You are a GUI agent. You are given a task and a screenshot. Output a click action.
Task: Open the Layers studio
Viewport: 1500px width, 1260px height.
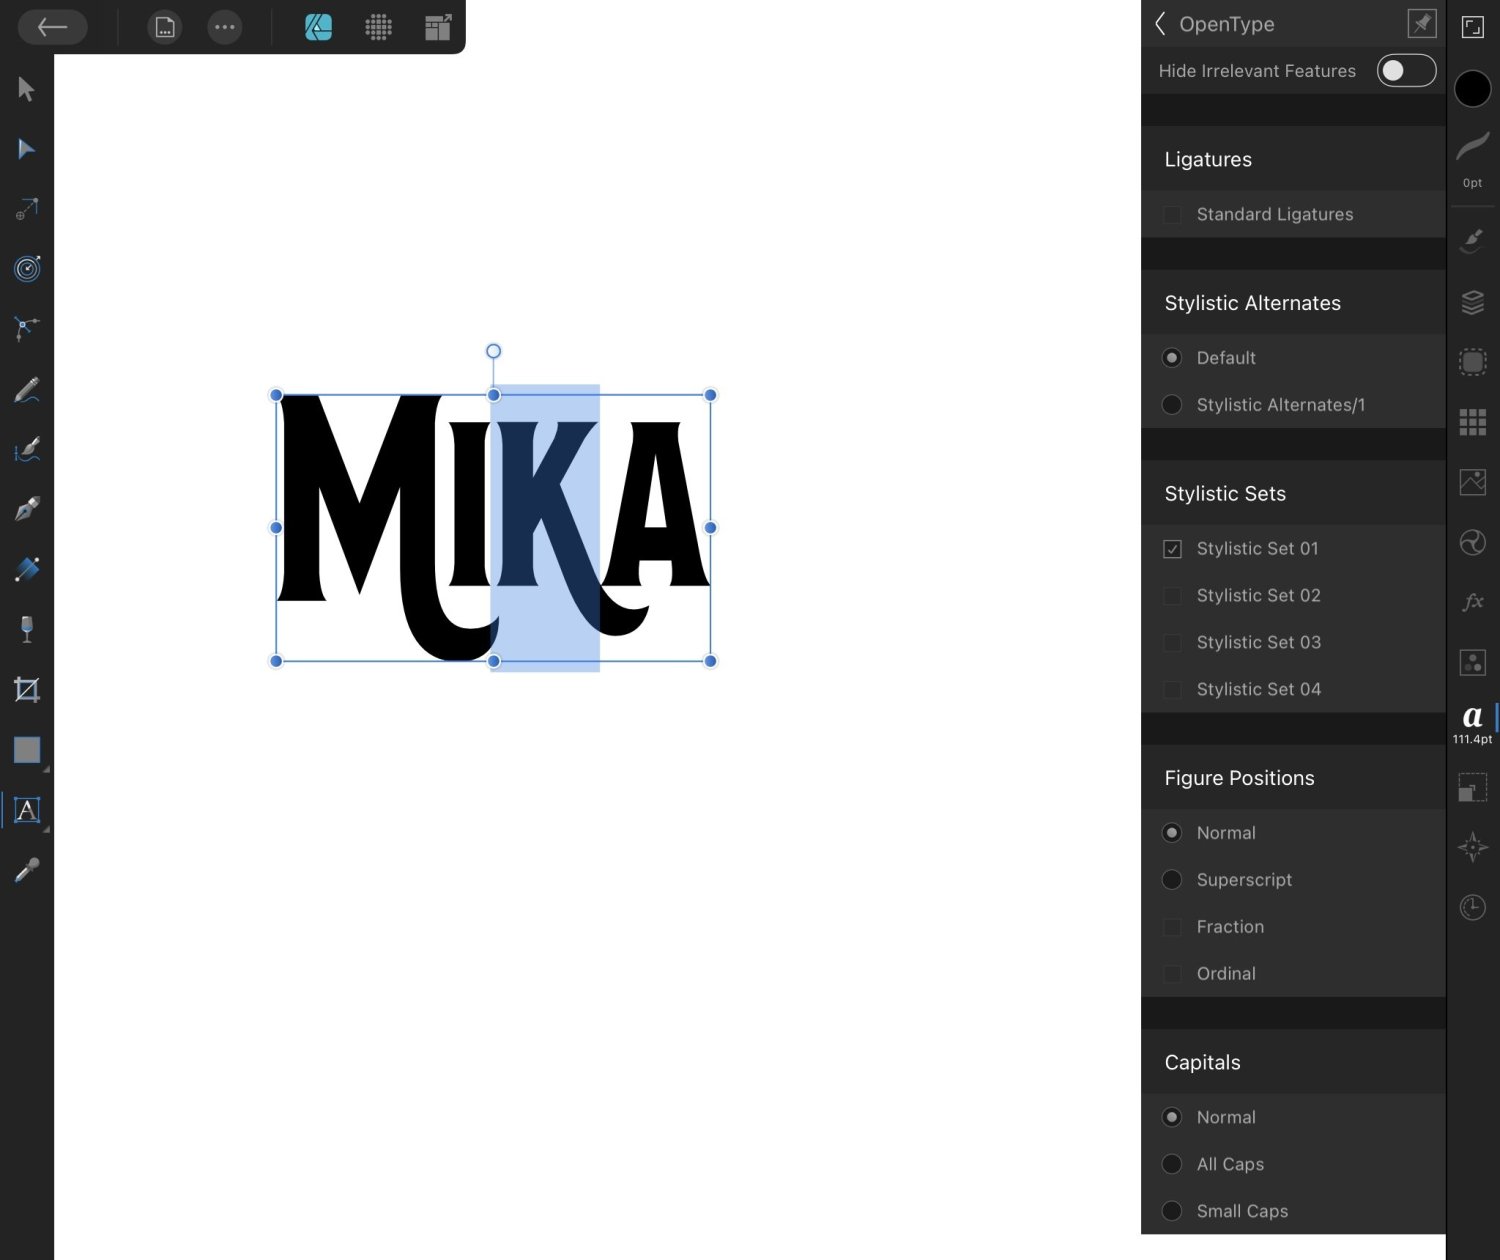coord(1472,302)
